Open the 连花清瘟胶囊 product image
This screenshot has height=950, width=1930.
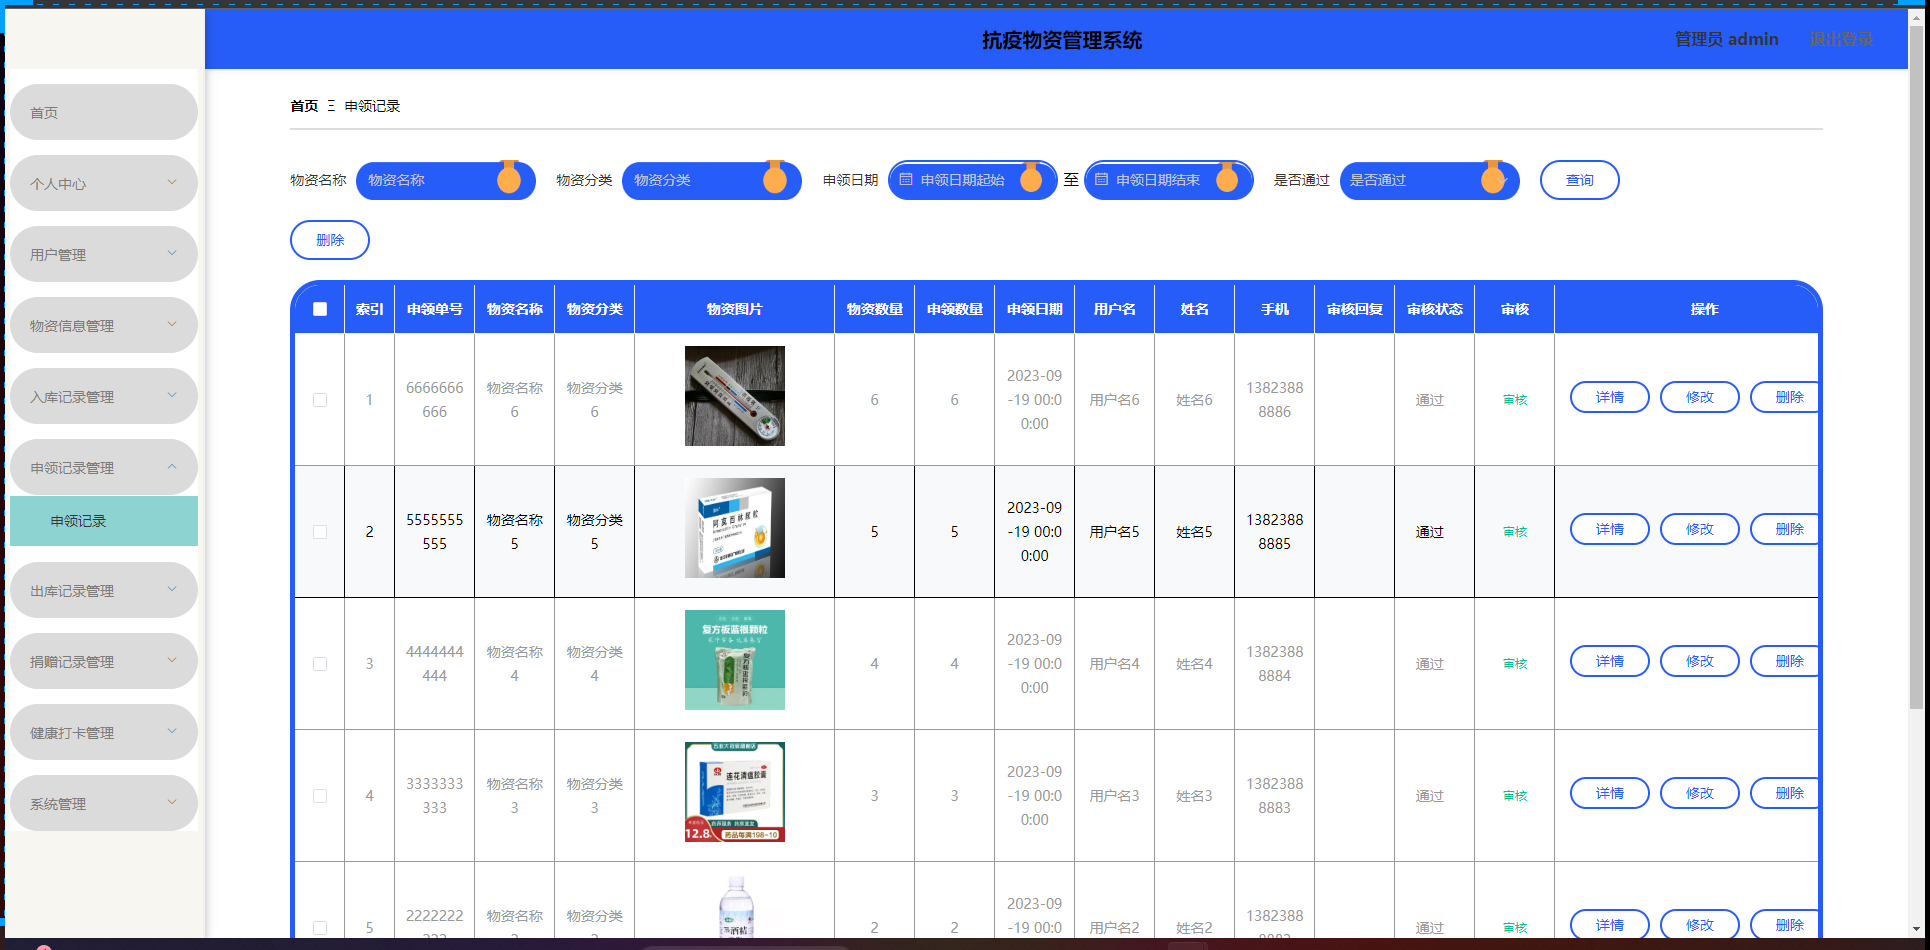[x=735, y=792]
